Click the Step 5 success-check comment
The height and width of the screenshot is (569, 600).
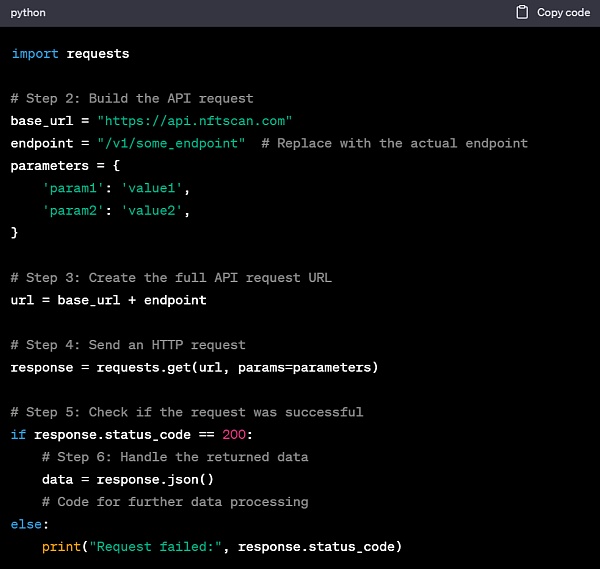tap(187, 412)
